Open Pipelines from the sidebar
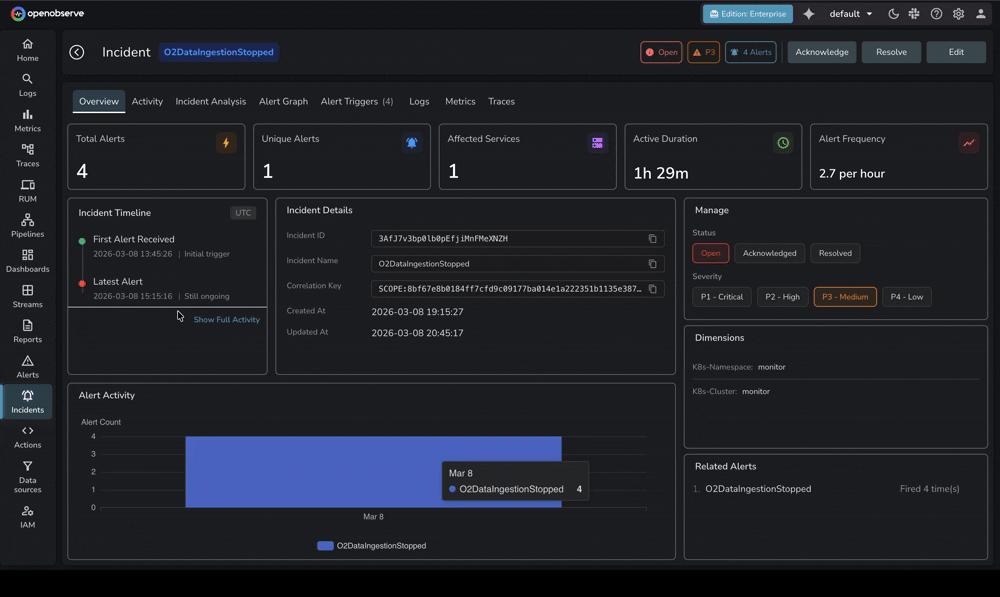 (x=27, y=227)
